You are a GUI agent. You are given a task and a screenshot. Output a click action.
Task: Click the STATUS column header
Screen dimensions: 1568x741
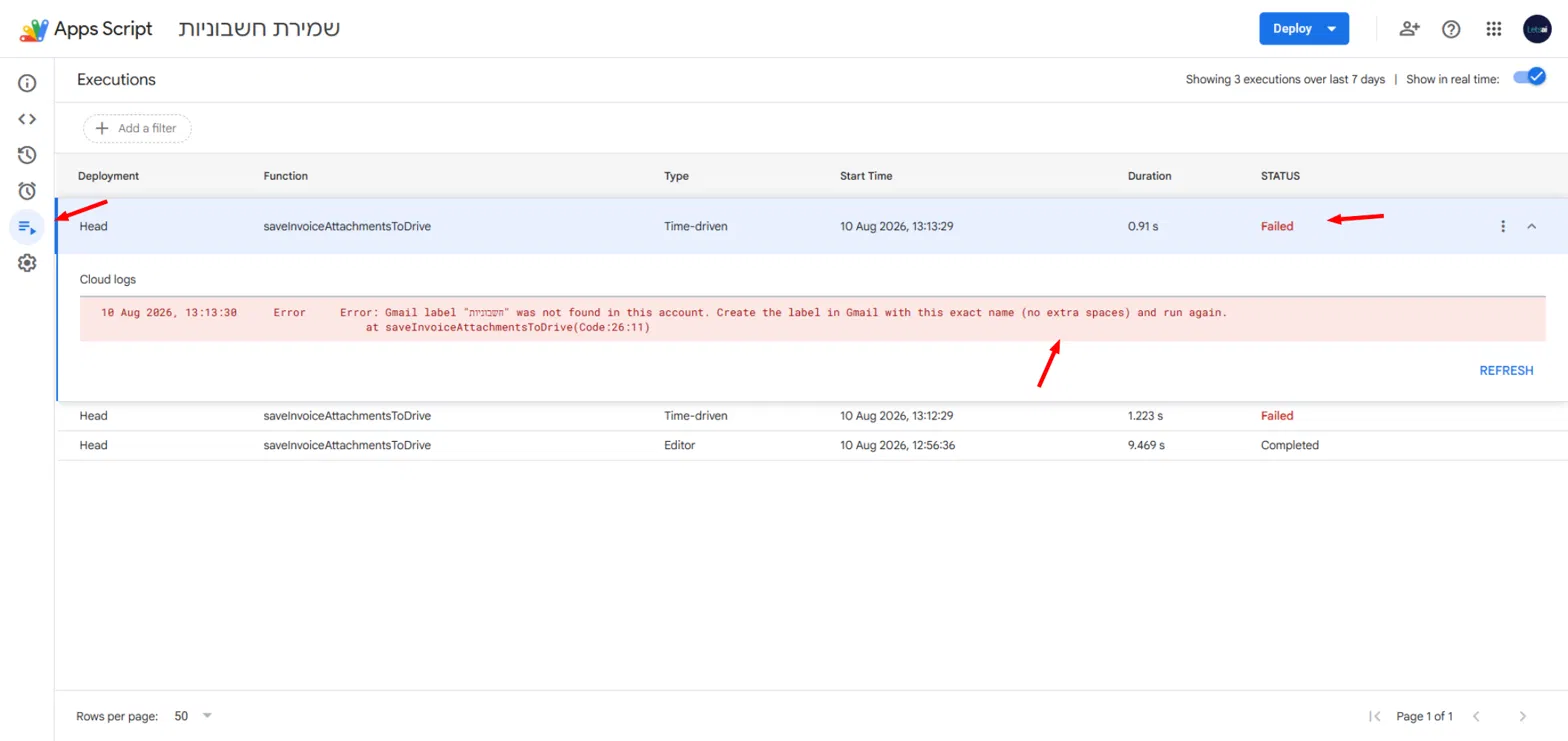coord(1280,176)
